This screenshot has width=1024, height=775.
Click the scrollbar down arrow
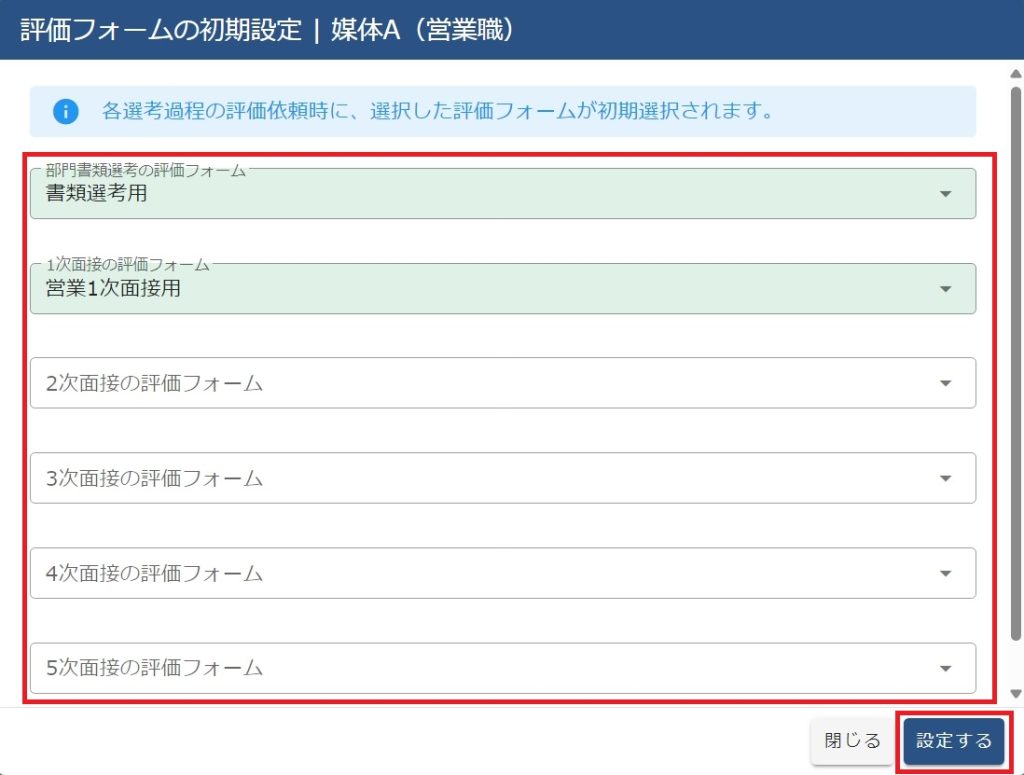(x=1016, y=693)
